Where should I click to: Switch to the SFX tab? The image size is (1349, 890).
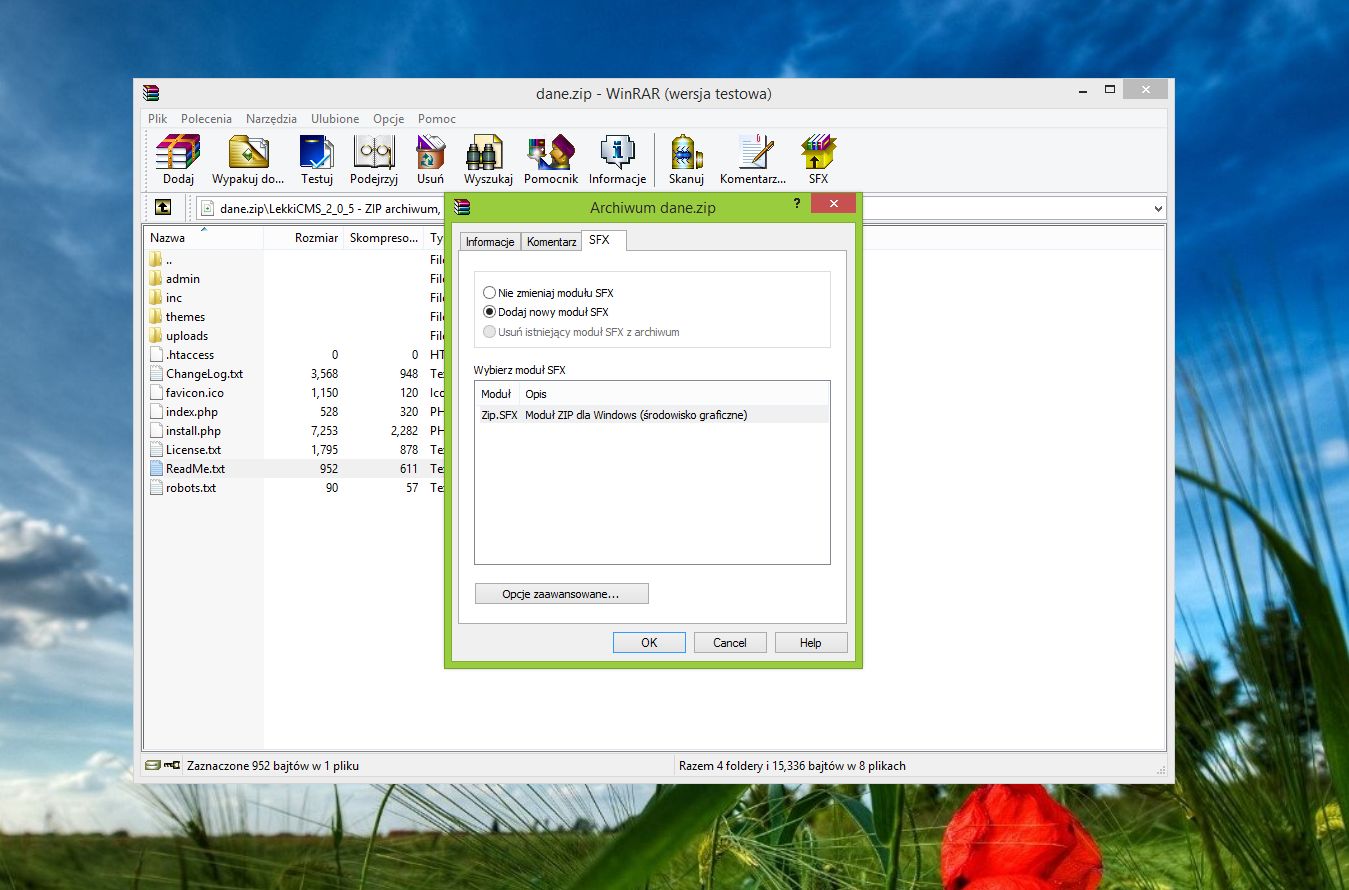[603, 240]
